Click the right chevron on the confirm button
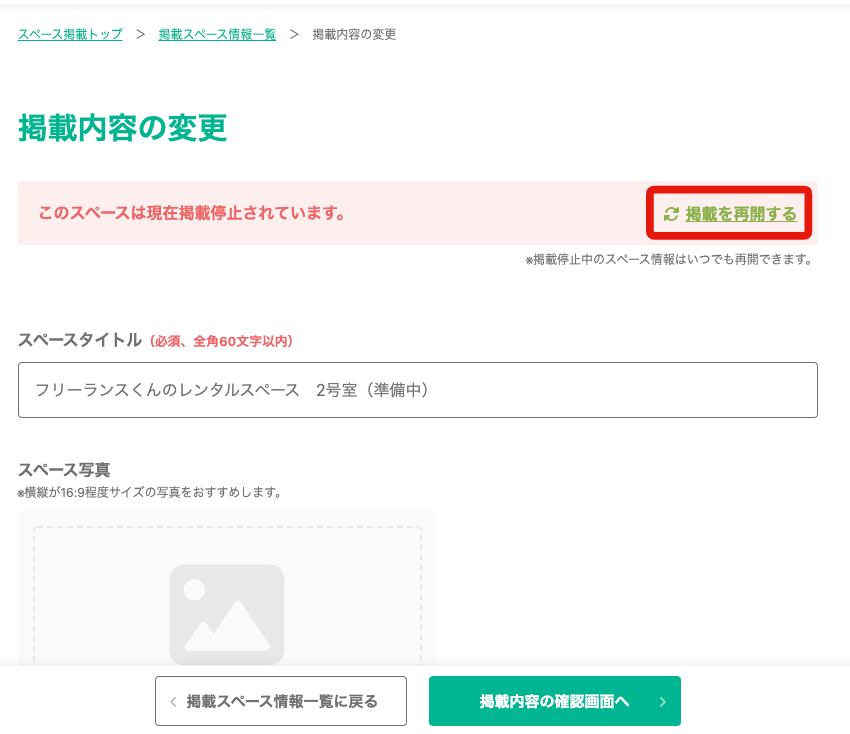This screenshot has height=734, width=850. 662,702
